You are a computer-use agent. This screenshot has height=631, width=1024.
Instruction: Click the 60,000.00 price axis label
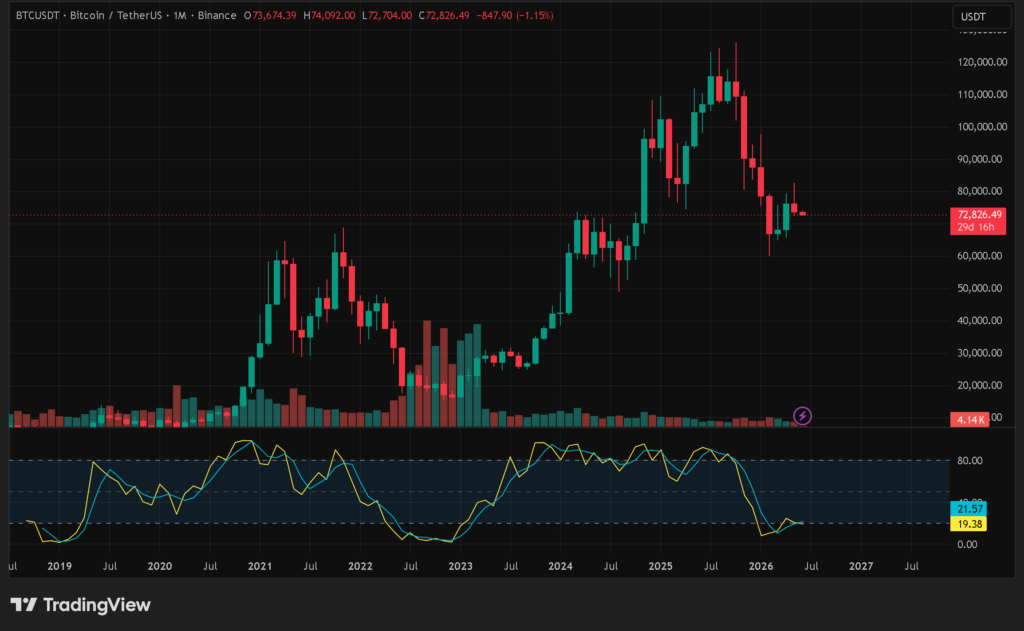pyautogui.click(x=980, y=255)
